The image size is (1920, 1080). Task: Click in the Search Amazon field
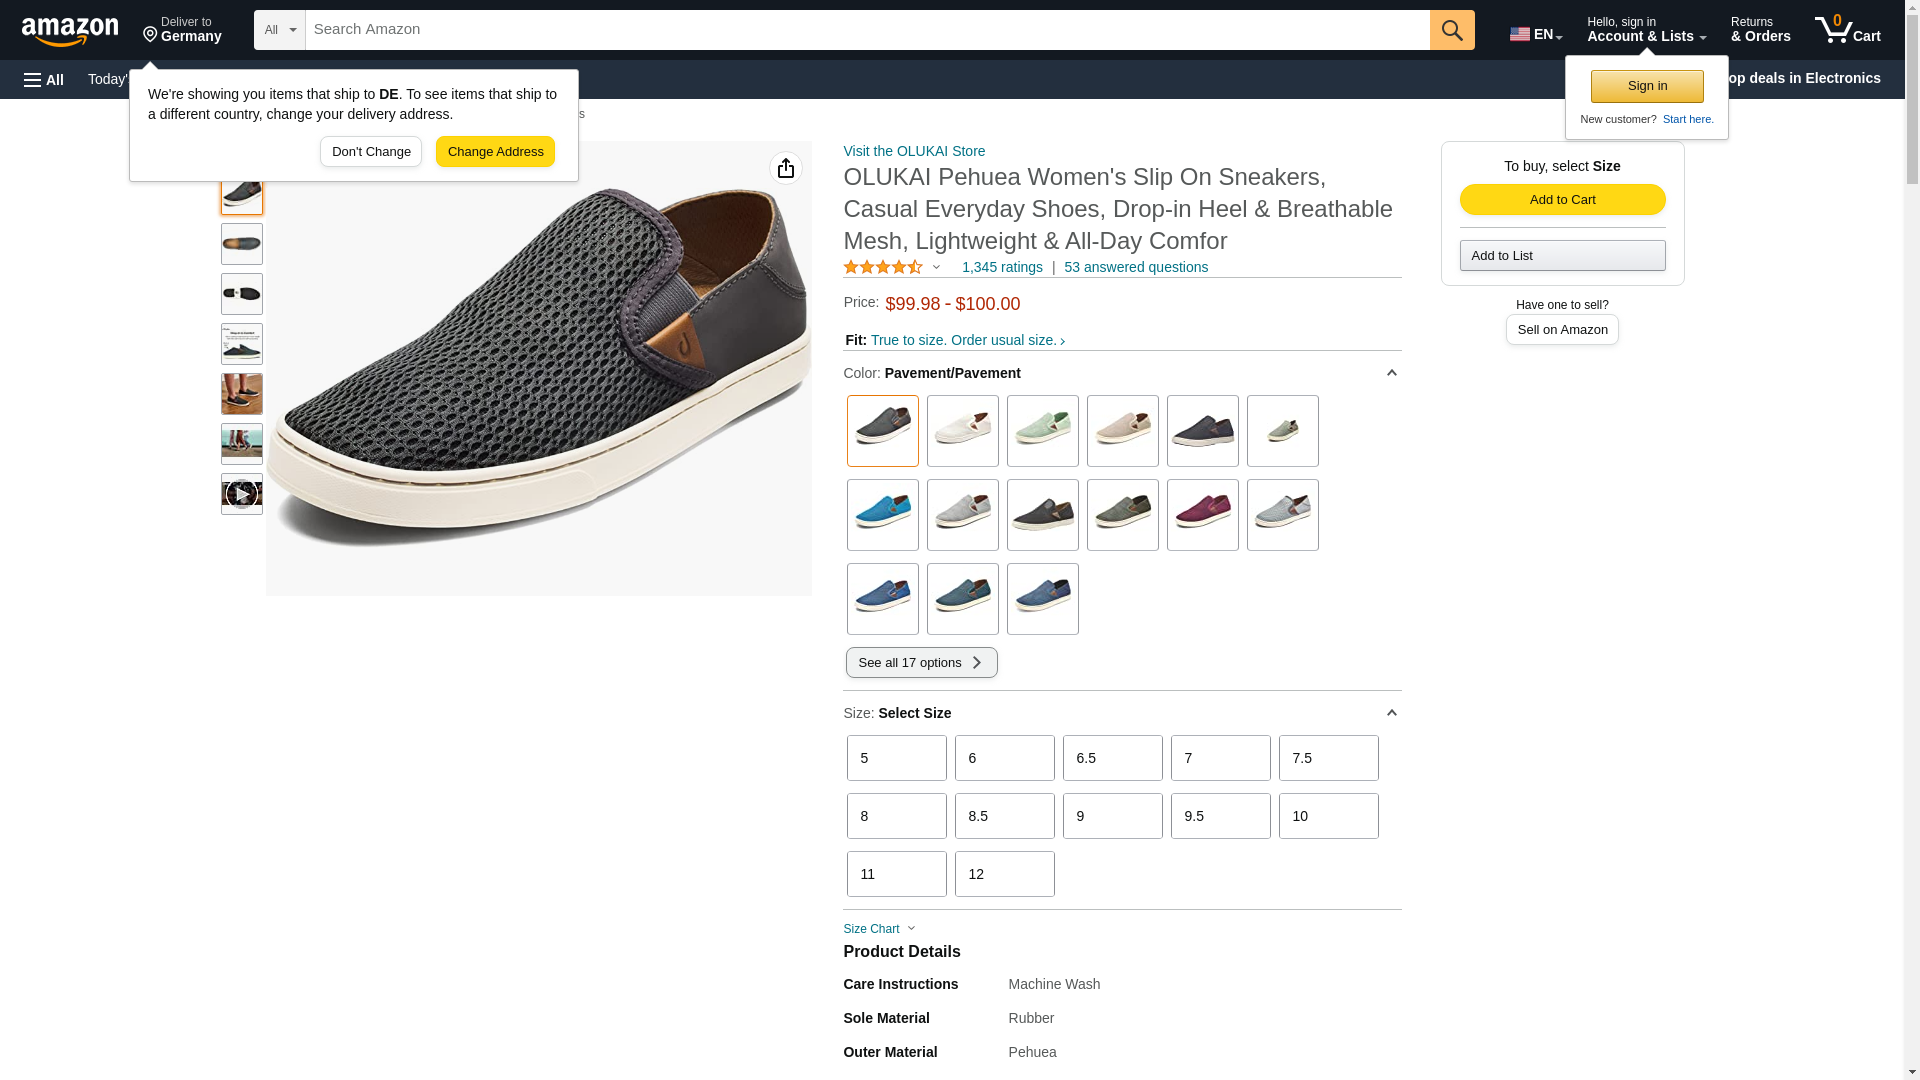point(866,30)
